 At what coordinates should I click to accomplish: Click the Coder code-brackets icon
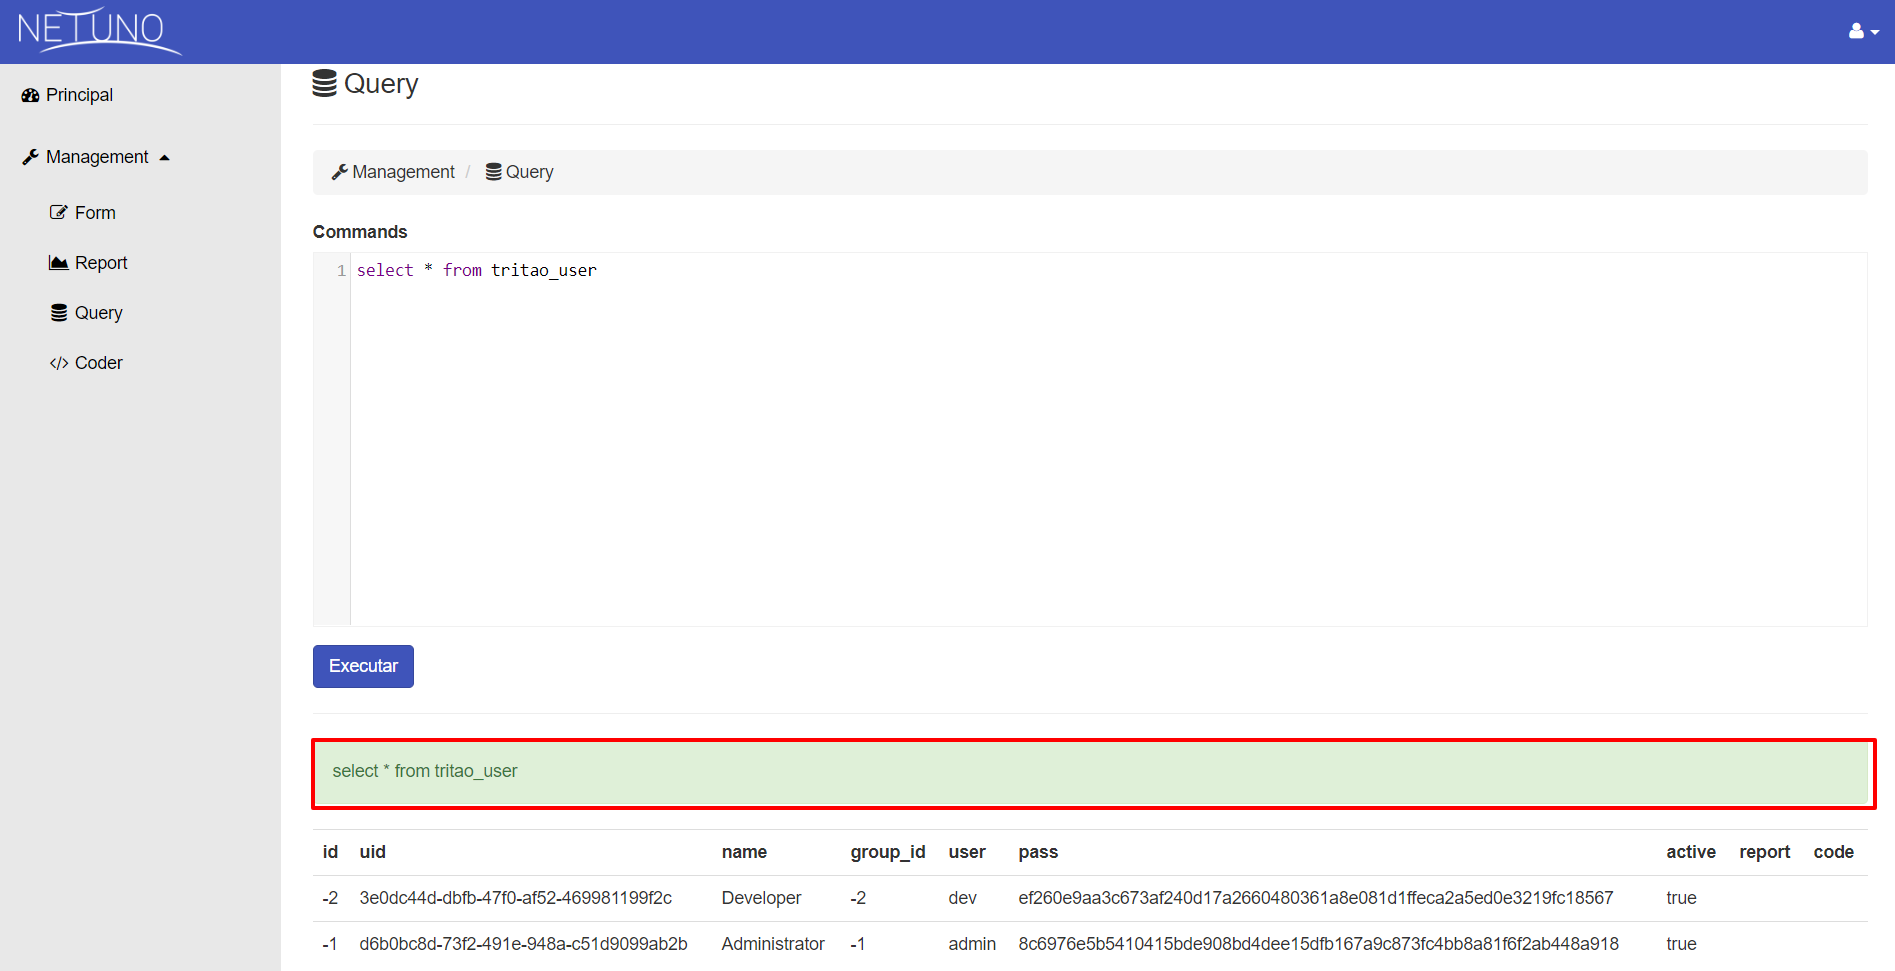(x=59, y=363)
